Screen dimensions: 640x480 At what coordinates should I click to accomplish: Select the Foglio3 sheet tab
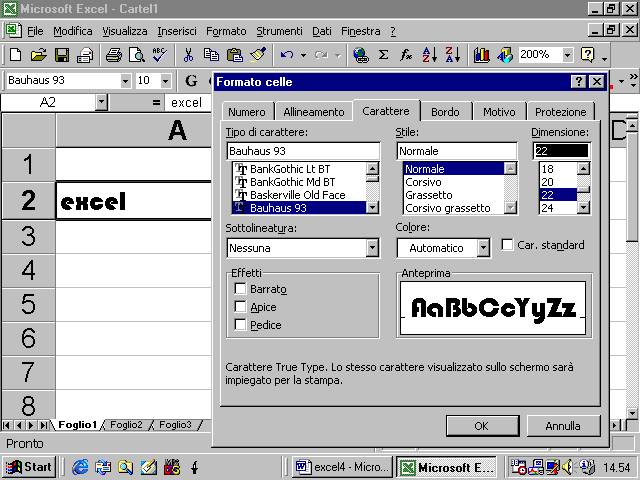coord(175,425)
